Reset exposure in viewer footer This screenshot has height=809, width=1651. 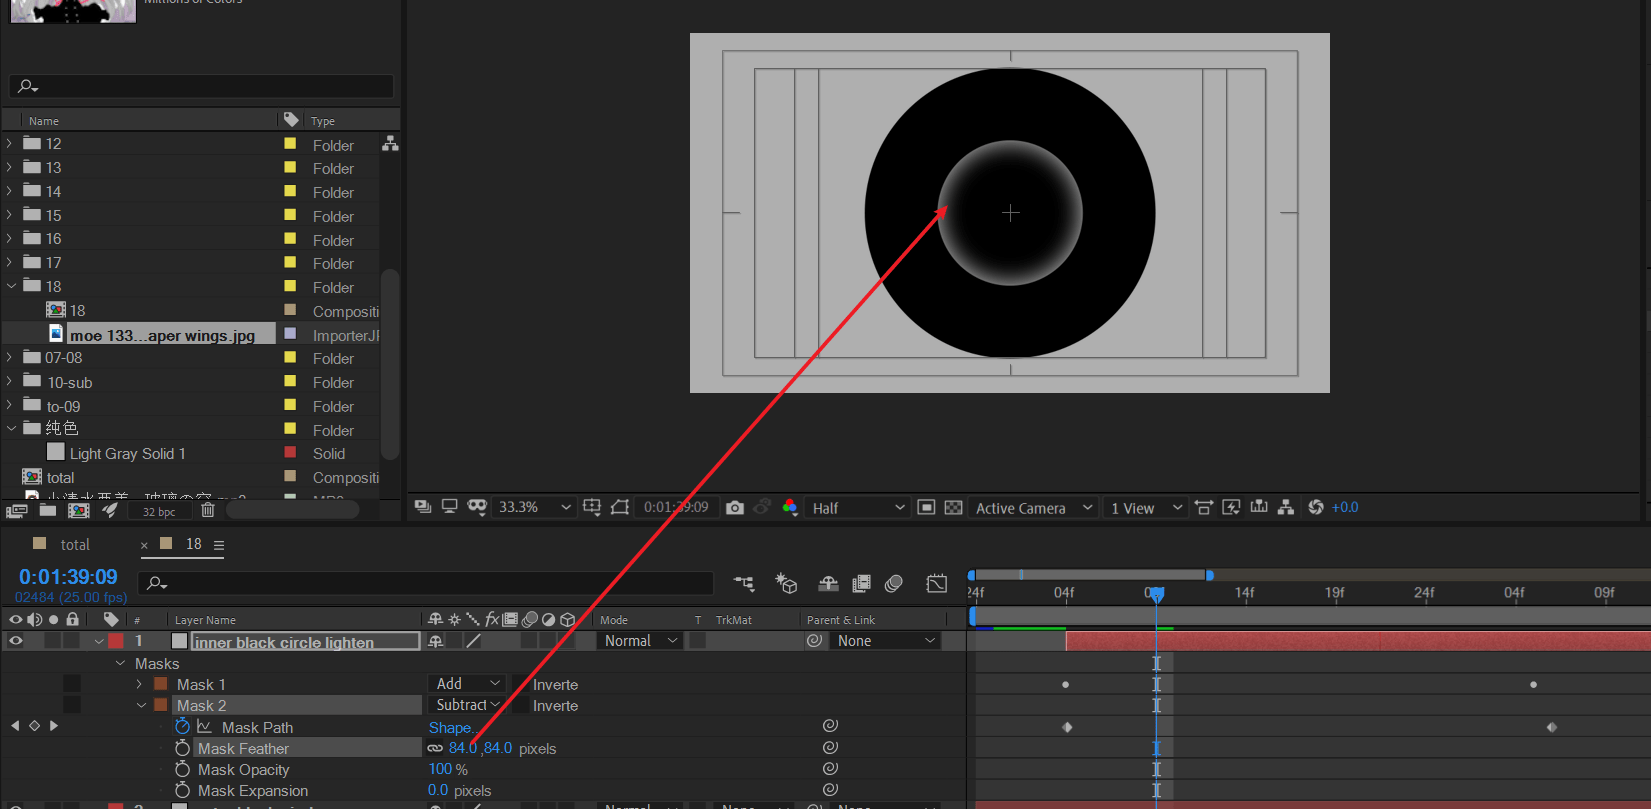(1316, 507)
